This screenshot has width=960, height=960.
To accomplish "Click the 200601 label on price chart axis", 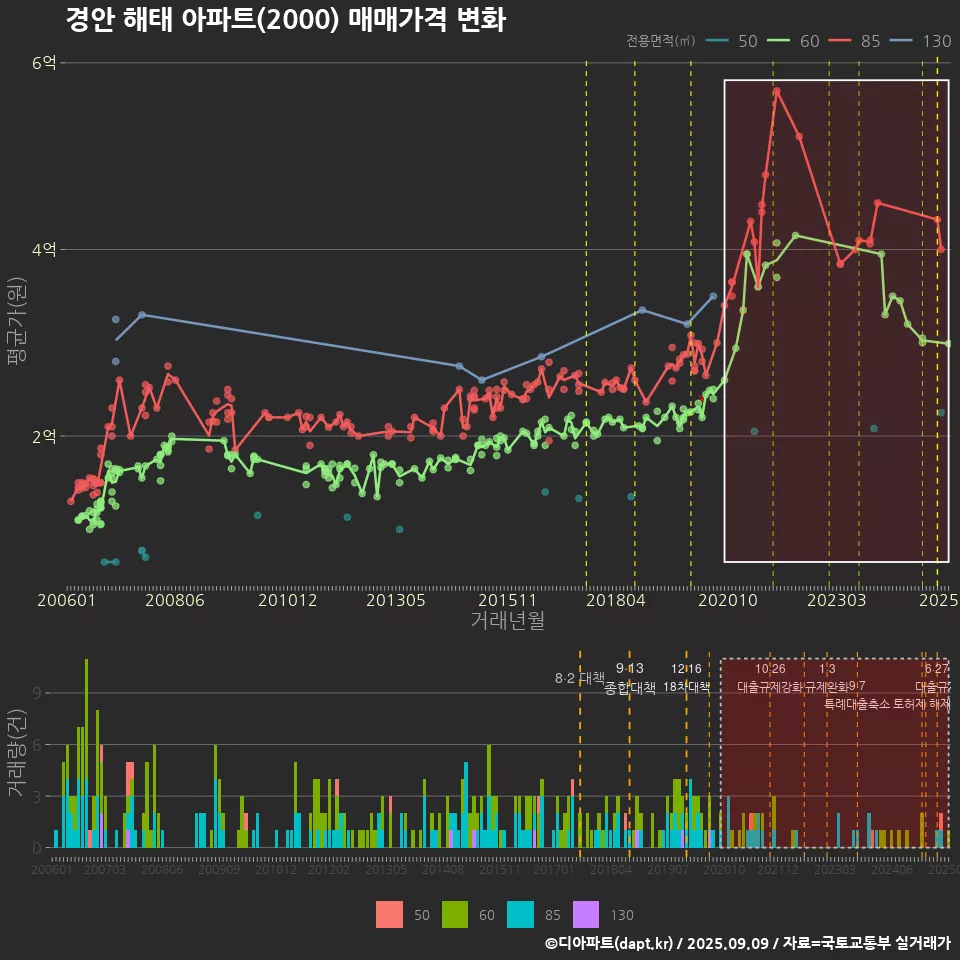I will [66, 600].
